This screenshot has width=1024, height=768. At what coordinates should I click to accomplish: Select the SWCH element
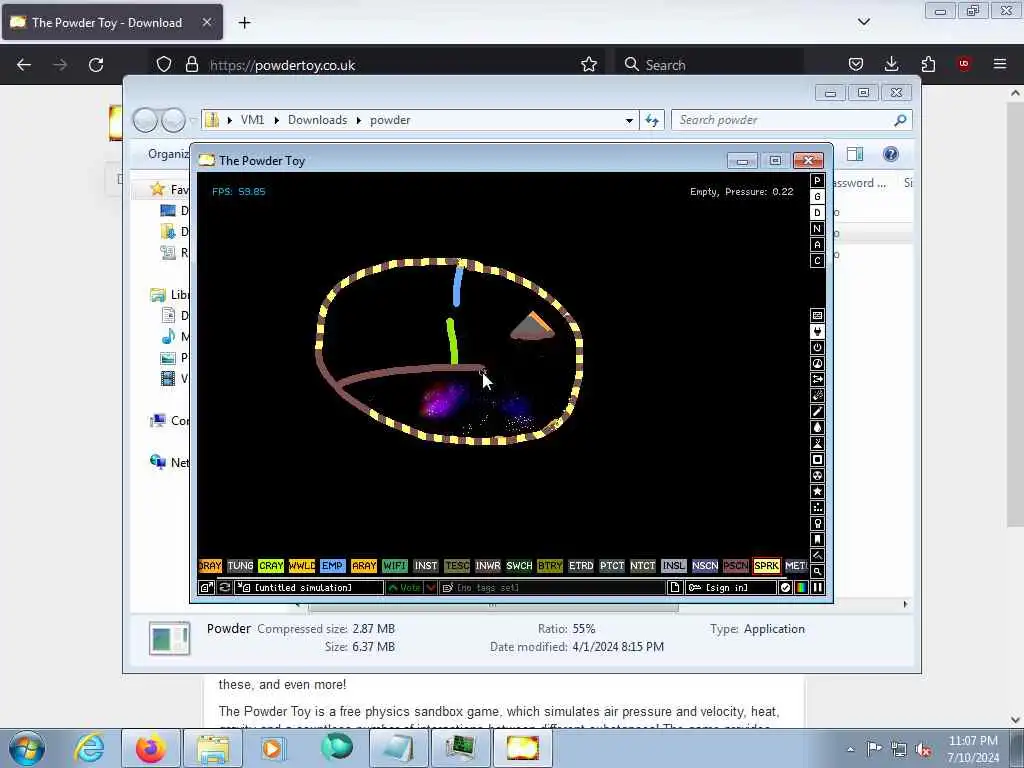point(519,566)
